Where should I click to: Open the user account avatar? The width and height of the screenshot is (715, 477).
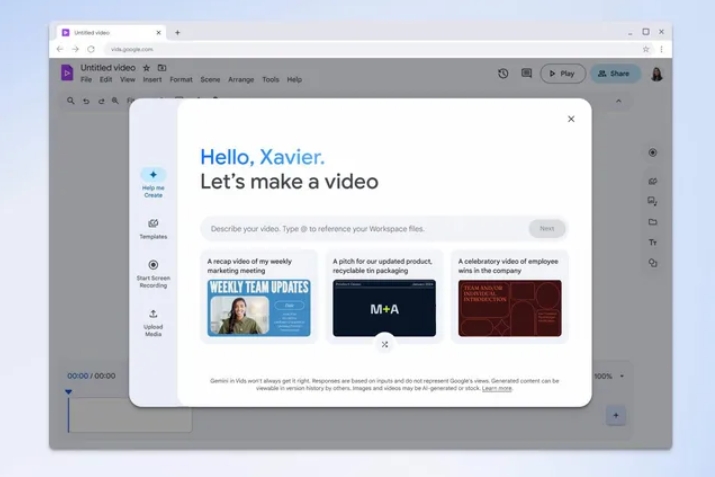point(657,74)
